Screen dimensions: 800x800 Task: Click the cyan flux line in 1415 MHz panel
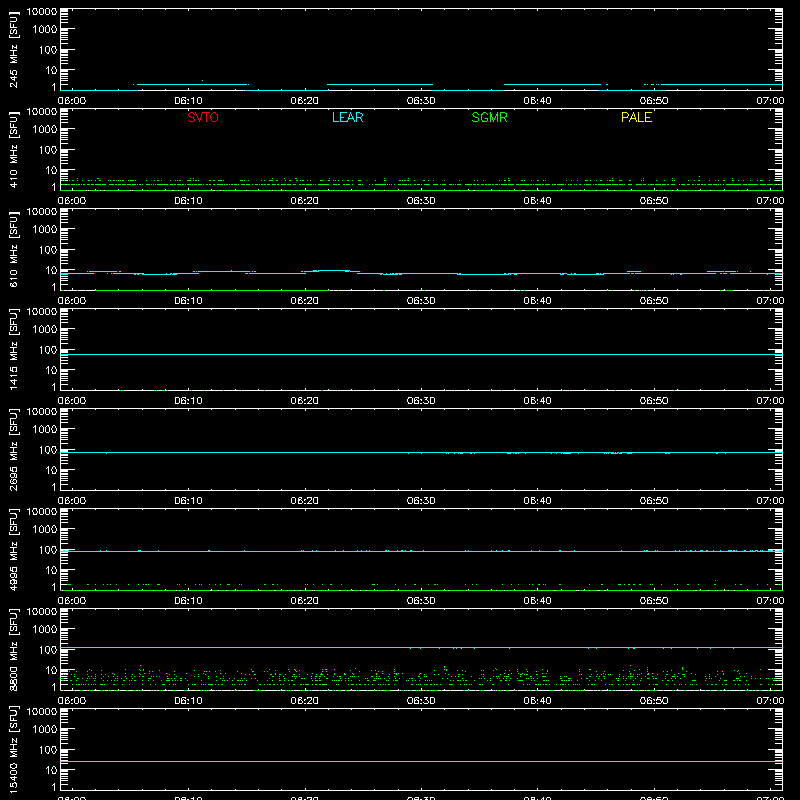421,354
